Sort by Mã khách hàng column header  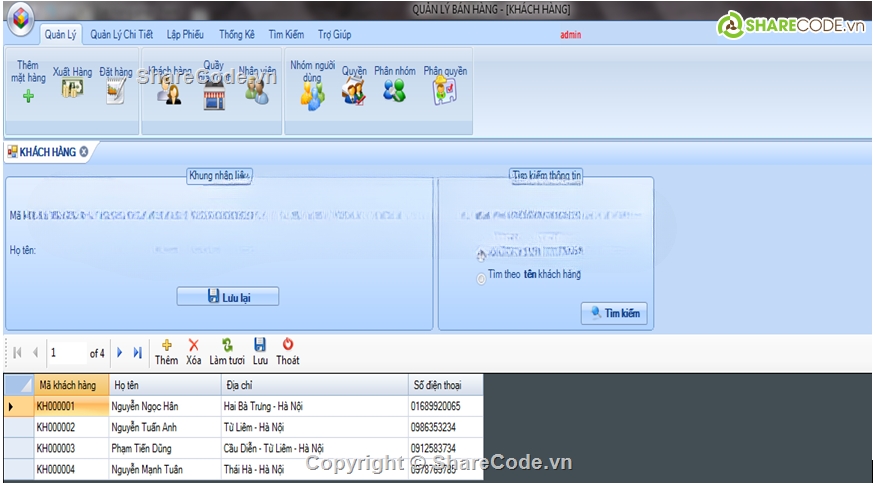click(x=72, y=385)
